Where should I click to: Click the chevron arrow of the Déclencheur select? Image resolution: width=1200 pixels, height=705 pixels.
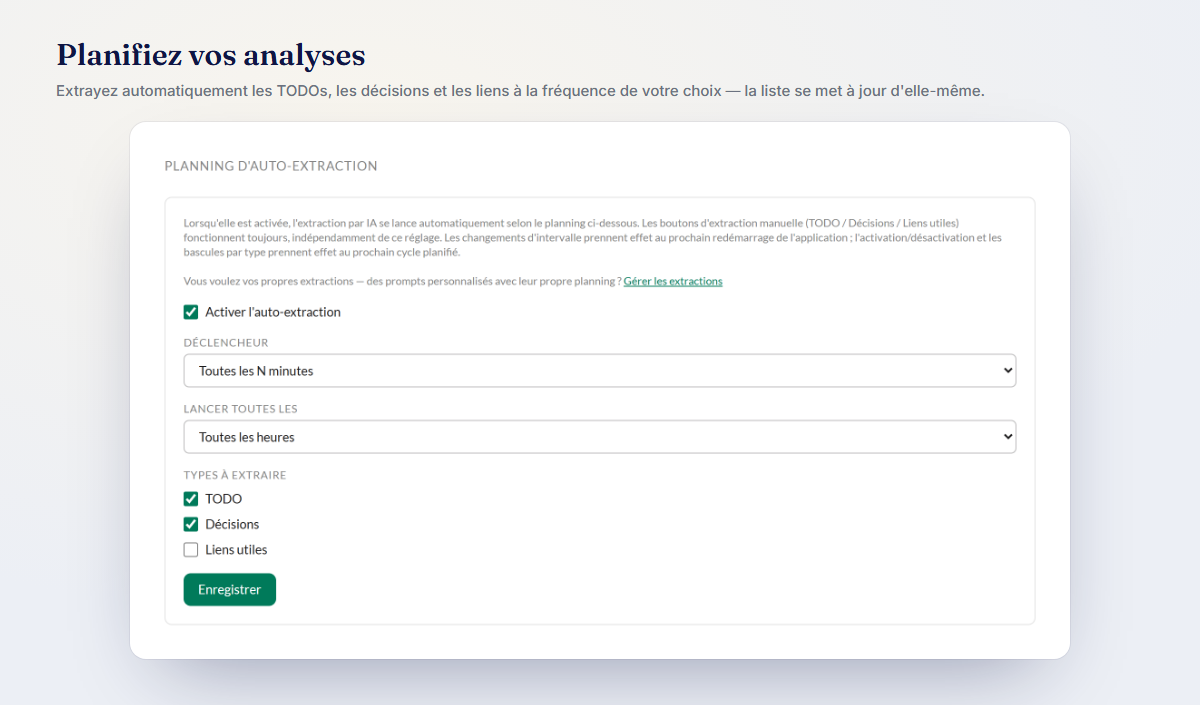(x=1006, y=371)
